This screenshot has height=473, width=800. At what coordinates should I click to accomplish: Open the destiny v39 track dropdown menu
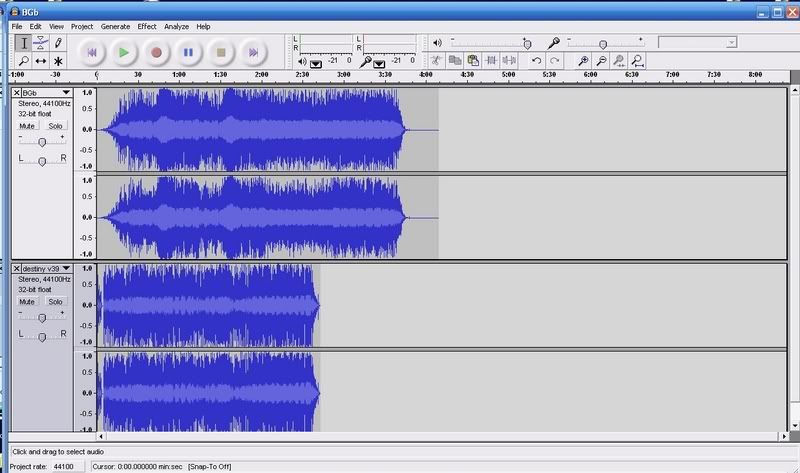point(66,268)
